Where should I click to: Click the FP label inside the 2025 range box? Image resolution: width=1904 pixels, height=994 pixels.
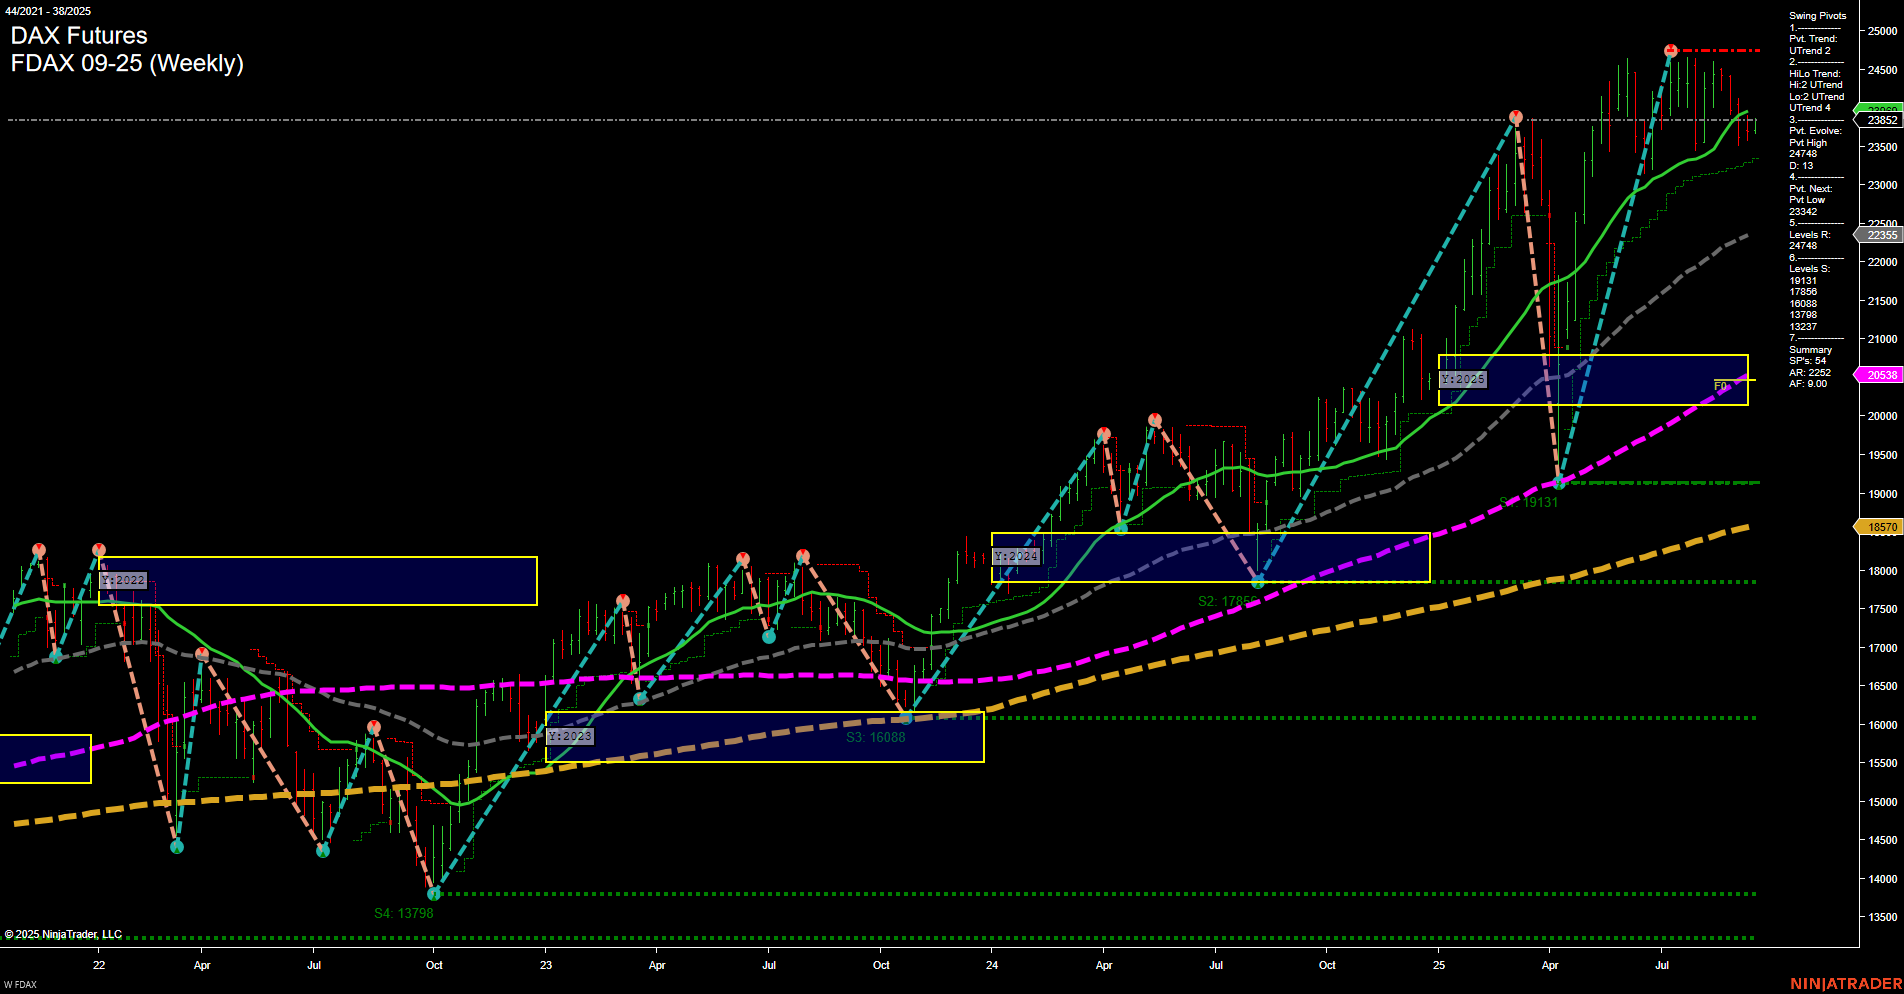[1718, 385]
